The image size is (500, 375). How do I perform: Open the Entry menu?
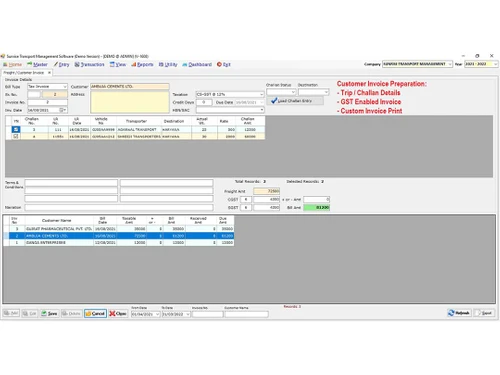62,64
